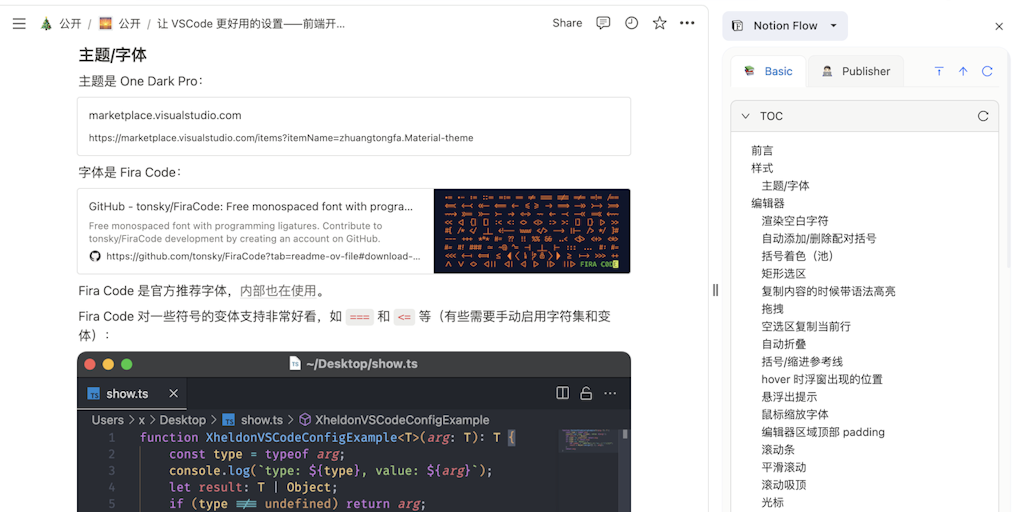The height and width of the screenshot is (512, 1024).
Task: Click the blue up arrow icon
Action: coord(963,71)
